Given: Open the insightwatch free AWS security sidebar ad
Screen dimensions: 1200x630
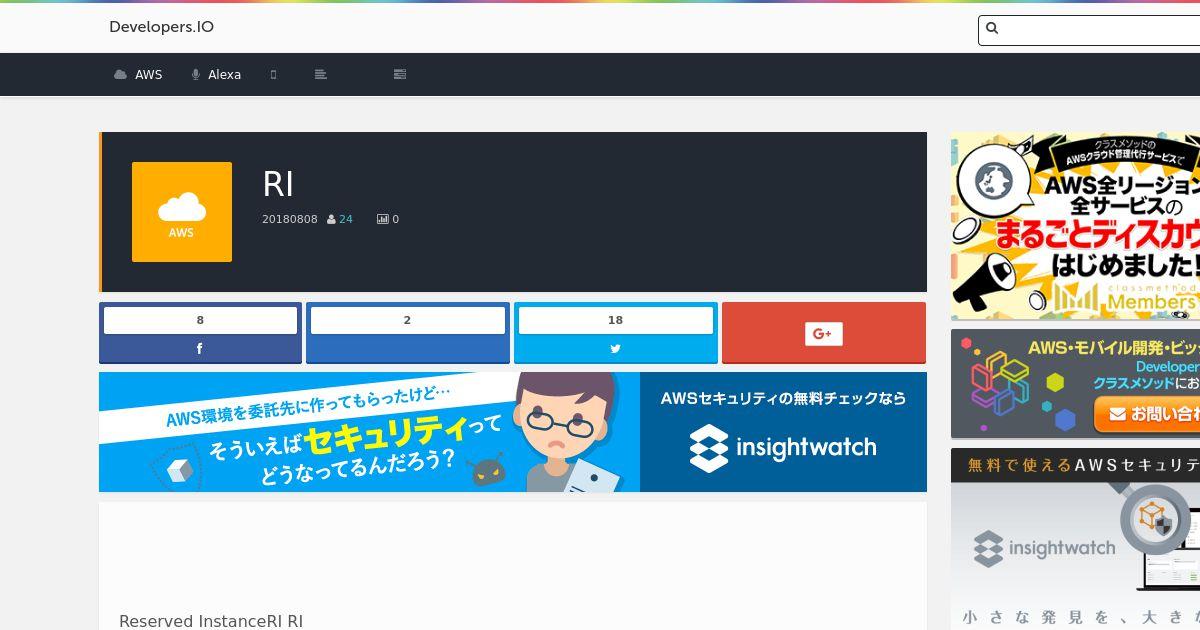Looking at the screenshot, I should 1075,539.
